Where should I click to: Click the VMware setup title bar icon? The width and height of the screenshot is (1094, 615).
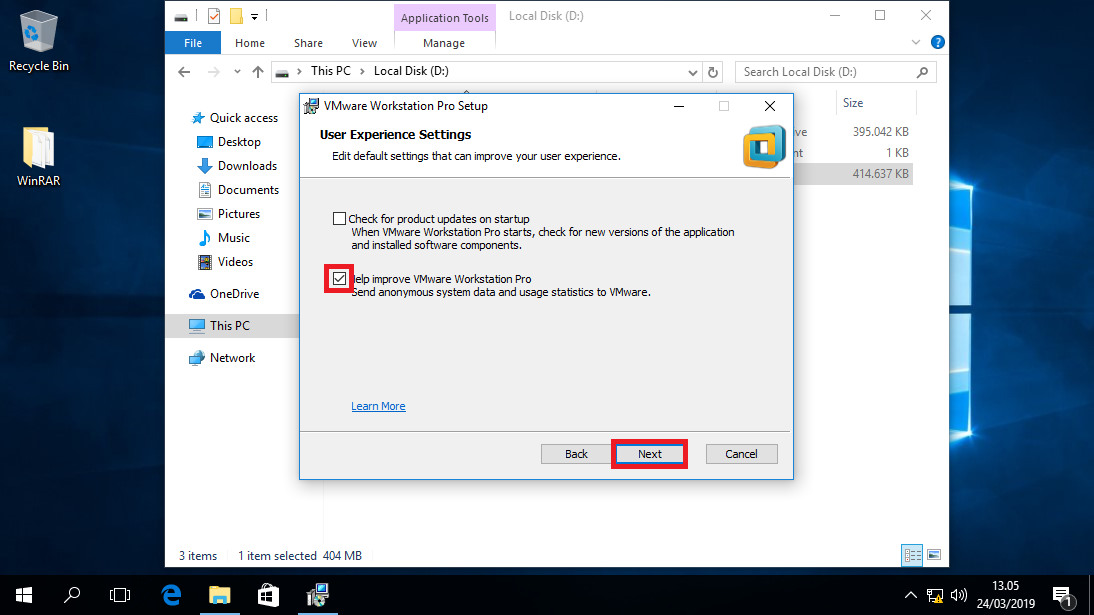[311, 106]
